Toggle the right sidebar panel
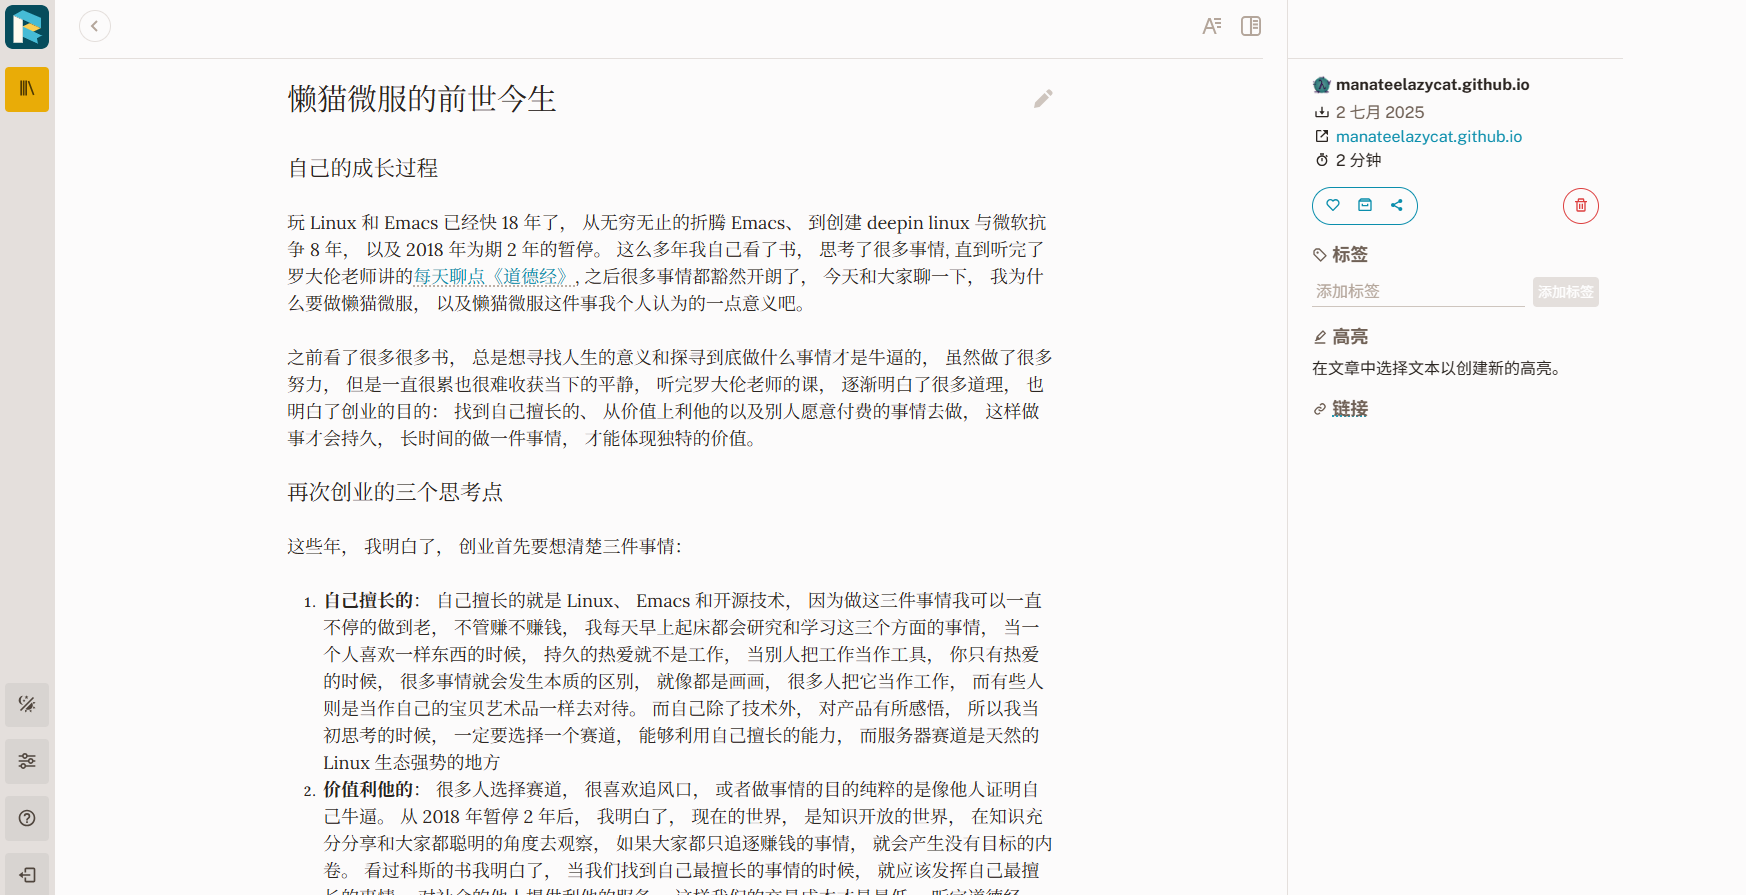The image size is (1746, 895). point(1251,26)
